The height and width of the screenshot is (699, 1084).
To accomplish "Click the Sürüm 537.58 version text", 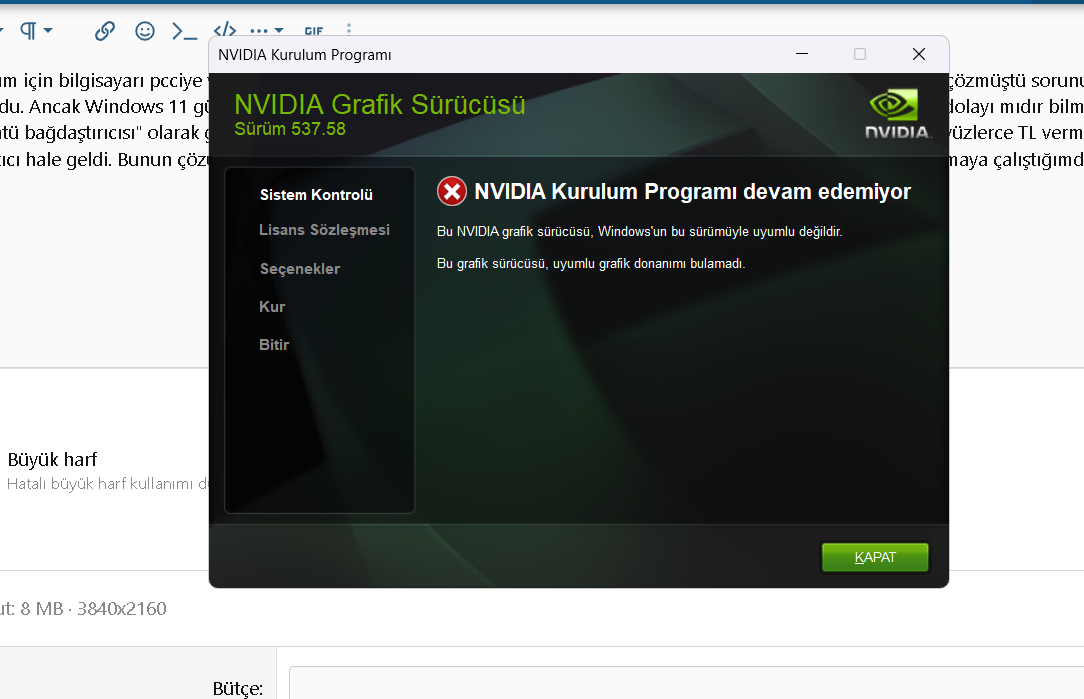I will (290, 129).
